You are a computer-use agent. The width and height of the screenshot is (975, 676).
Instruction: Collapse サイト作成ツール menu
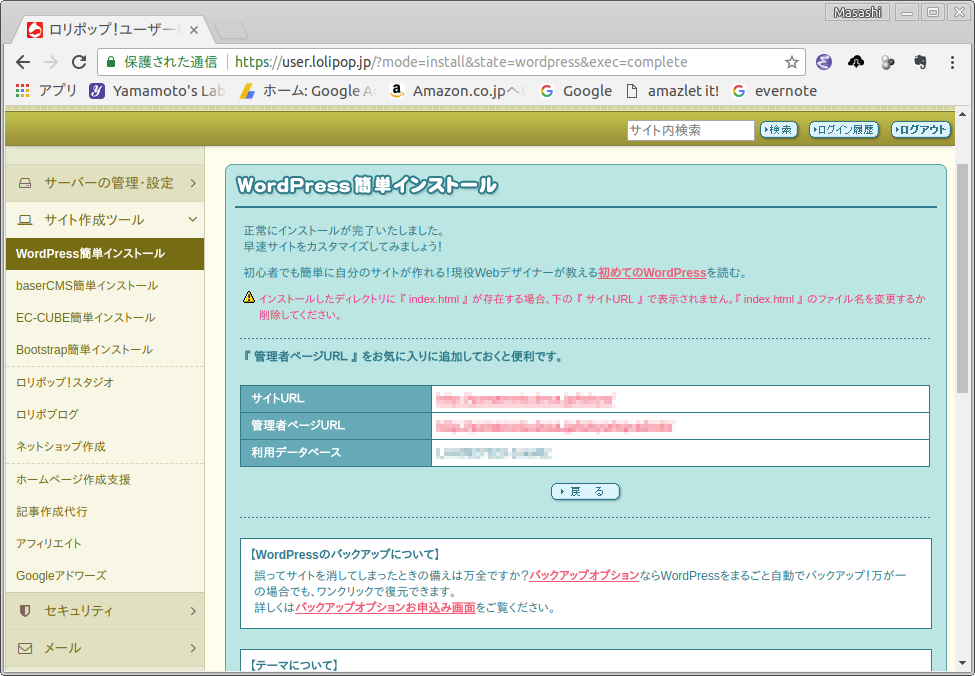pyautogui.click(x=104, y=220)
